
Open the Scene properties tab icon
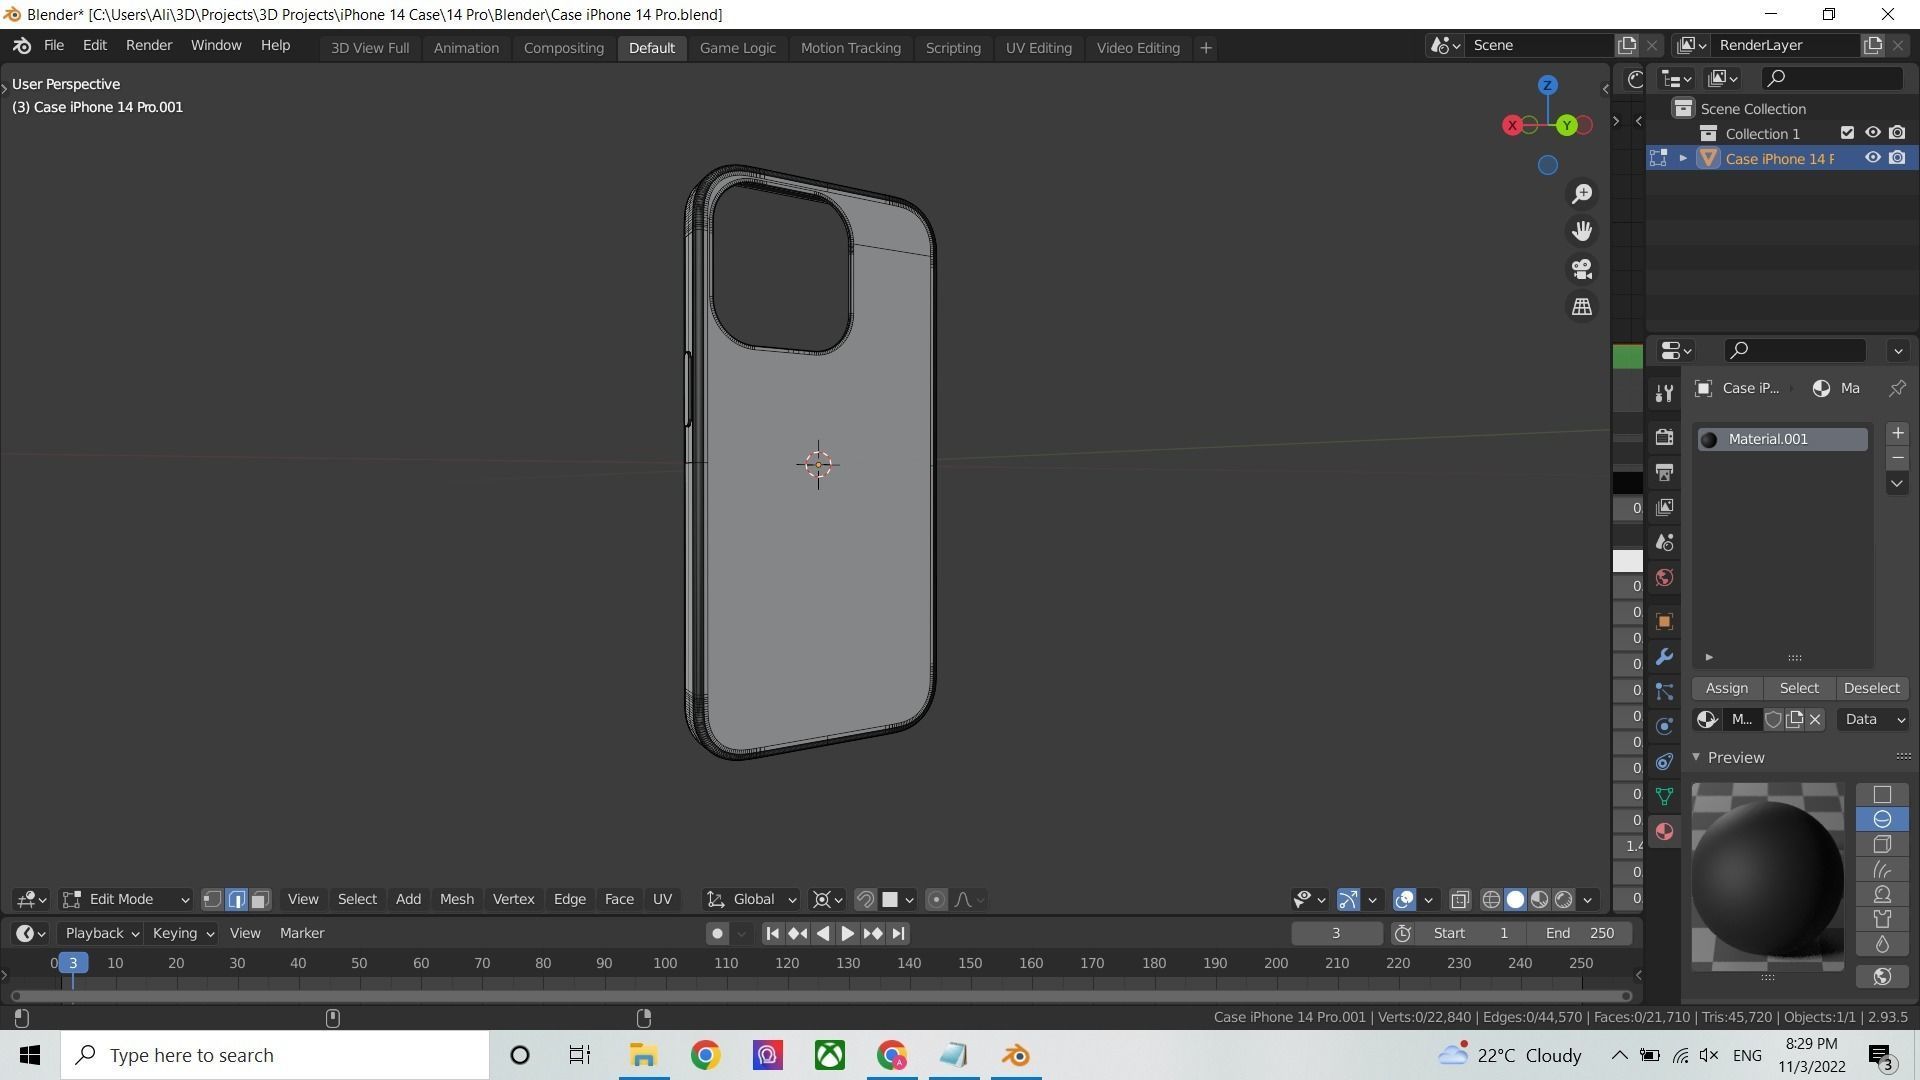click(x=1664, y=542)
